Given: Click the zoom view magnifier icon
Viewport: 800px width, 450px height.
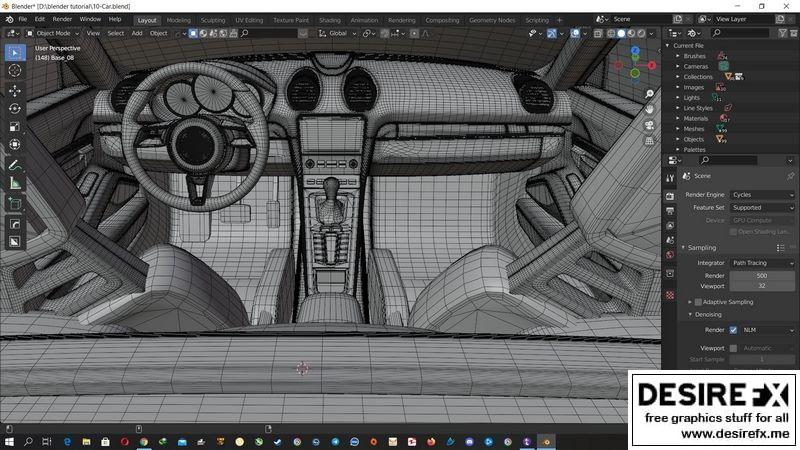Looking at the screenshot, I should coord(649,94).
